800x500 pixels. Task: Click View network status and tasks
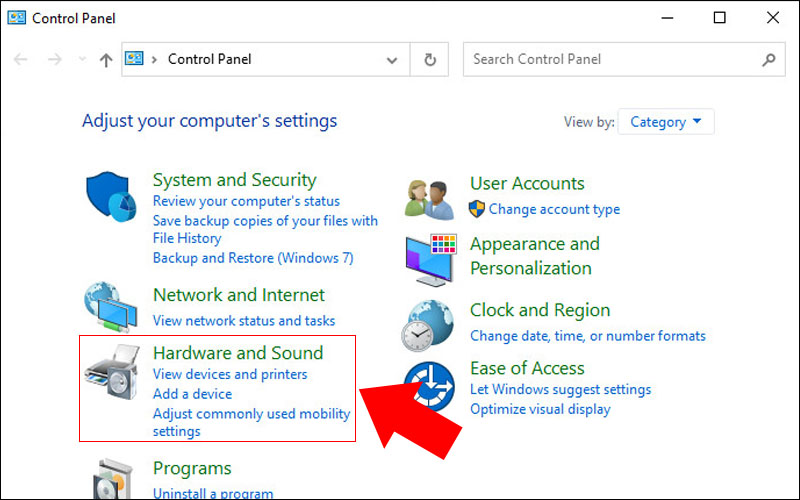(x=244, y=320)
